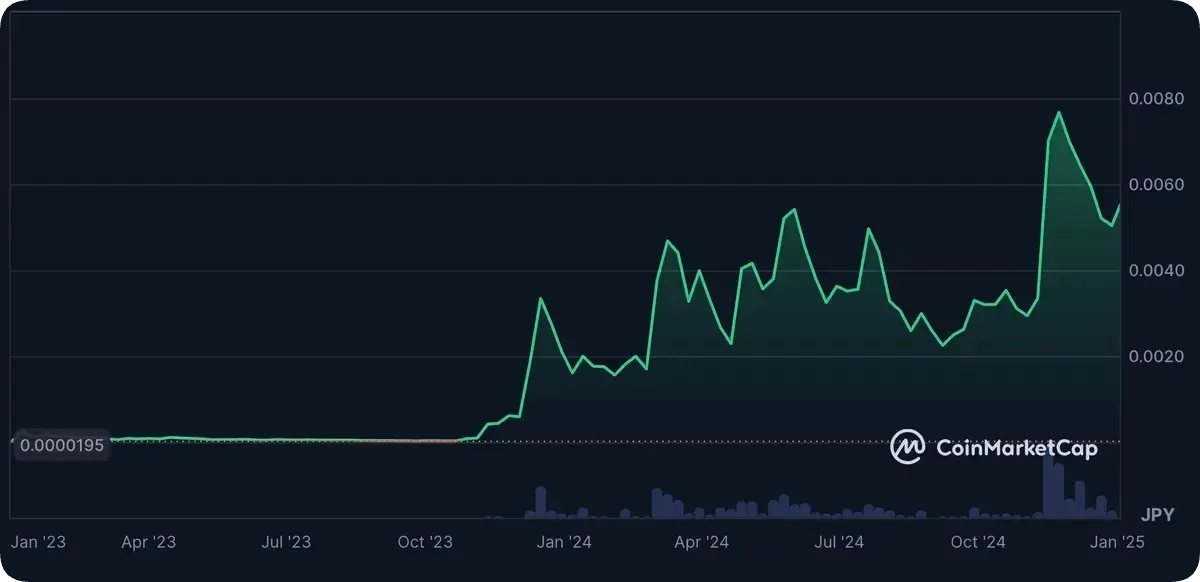Click the volume bar at the Jan '24 price peak
This screenshot has height=582, width=1200.
coord(541,502)
